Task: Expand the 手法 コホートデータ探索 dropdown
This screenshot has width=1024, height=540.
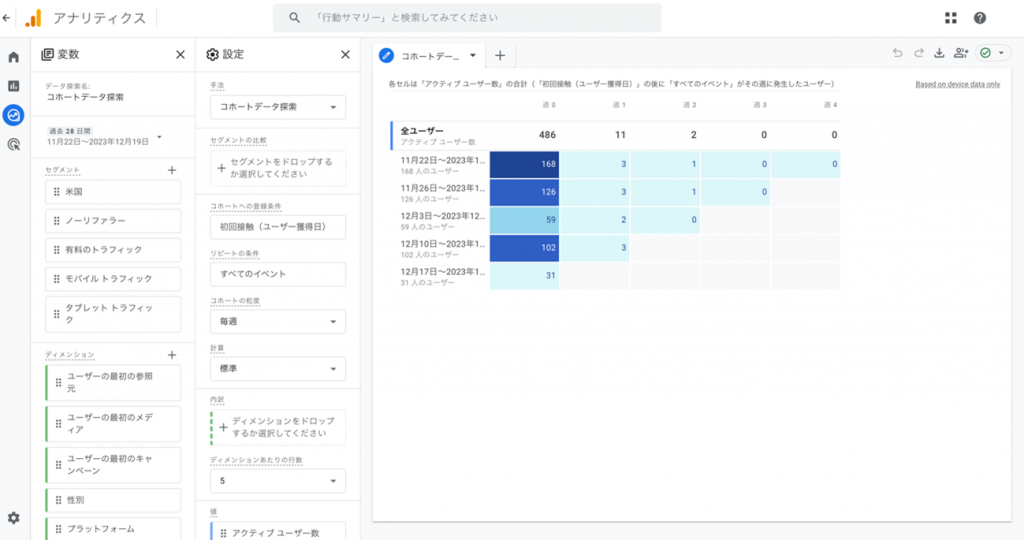Action: 278,106
